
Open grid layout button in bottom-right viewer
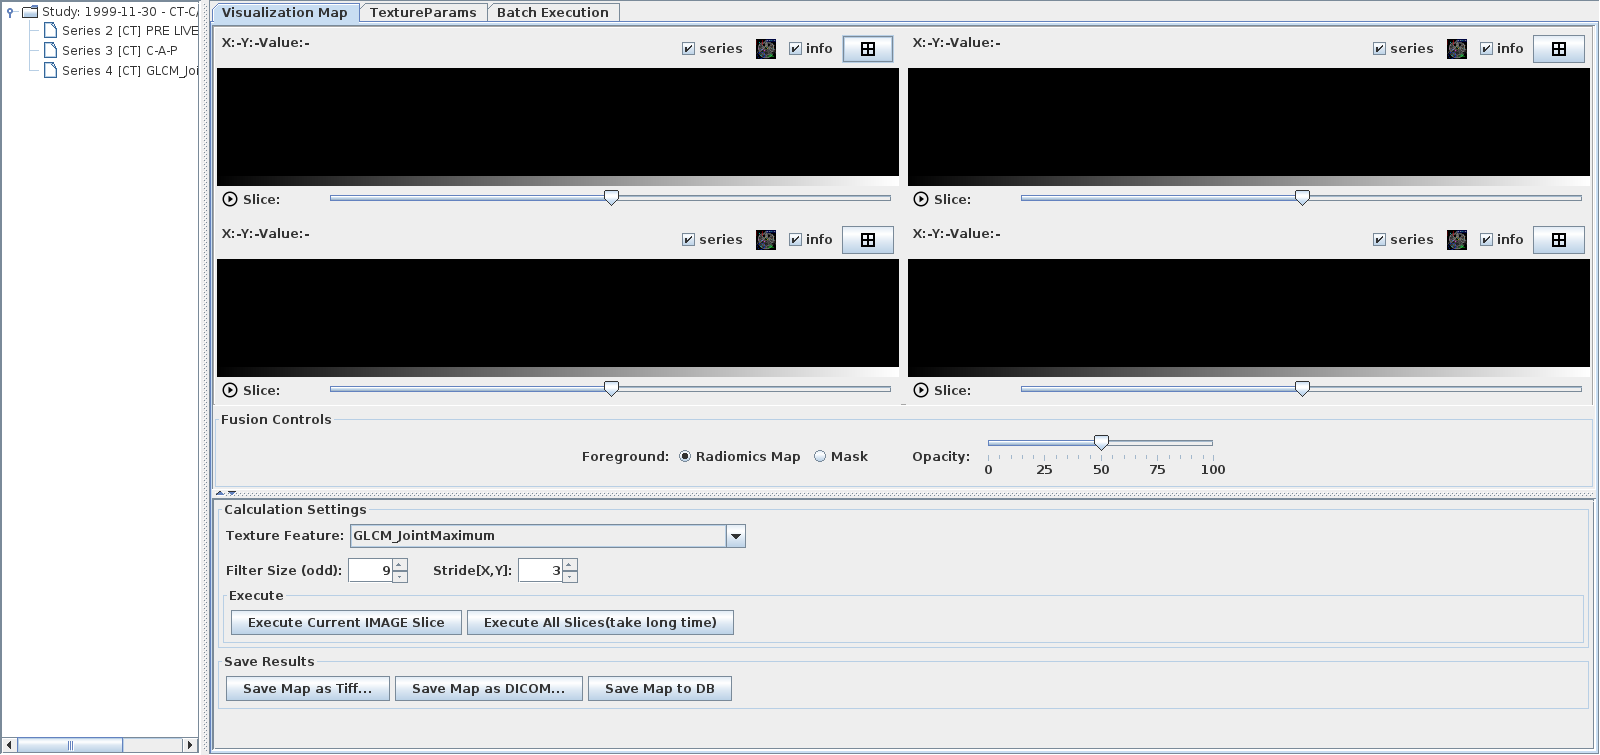[x=1559, y=240]
